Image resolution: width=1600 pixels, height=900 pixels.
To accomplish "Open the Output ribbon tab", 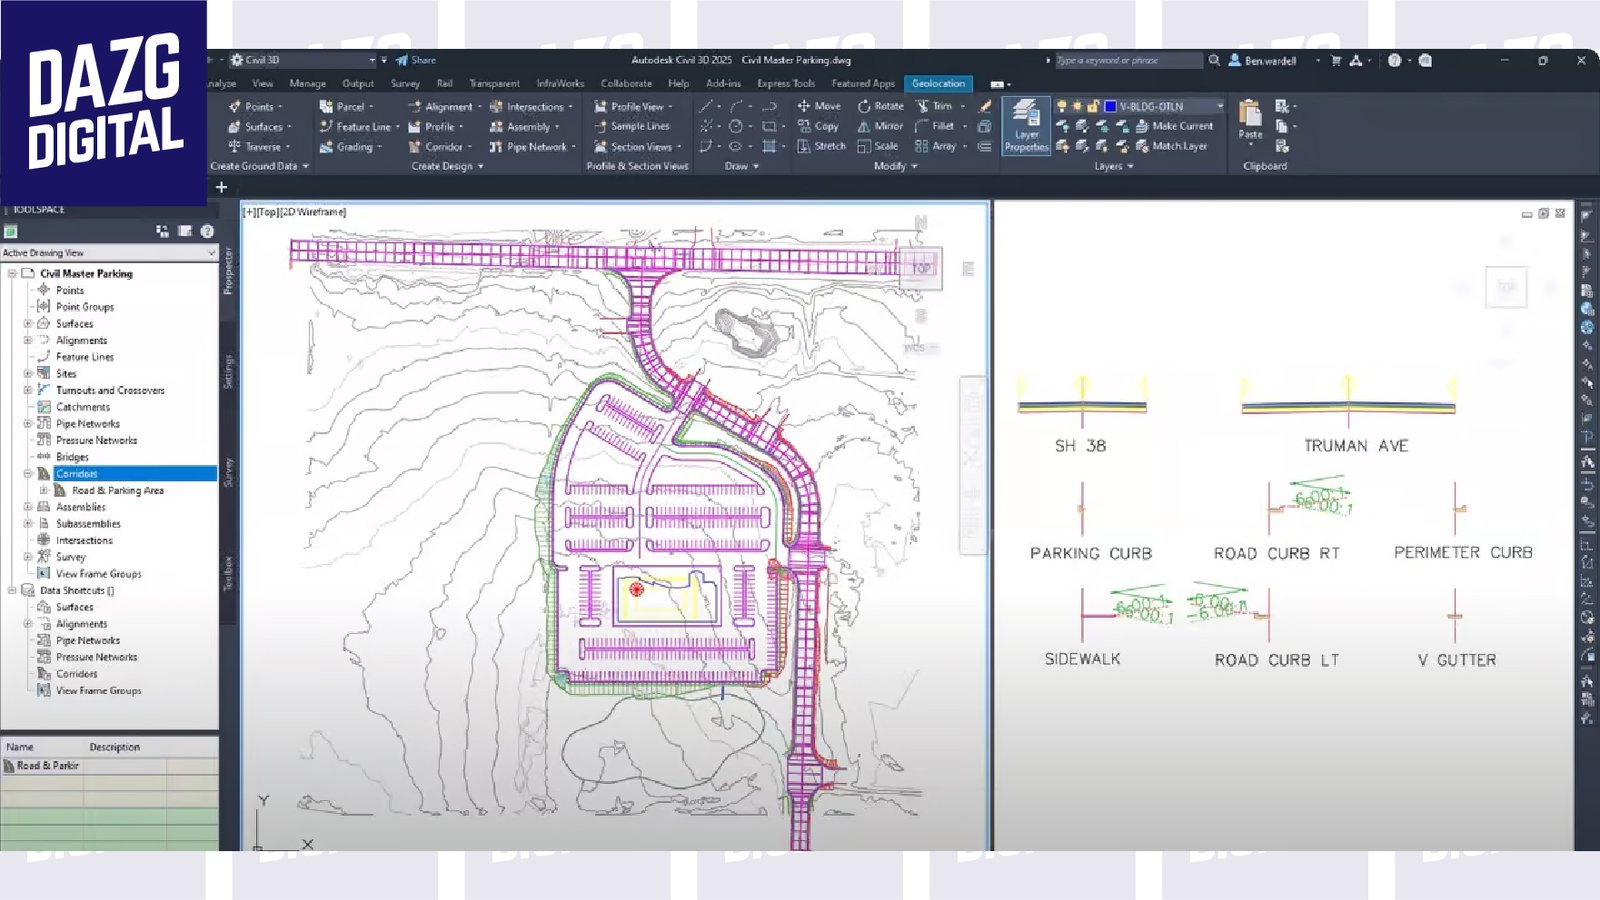I will pyautogui.click(x=358, y=84).
